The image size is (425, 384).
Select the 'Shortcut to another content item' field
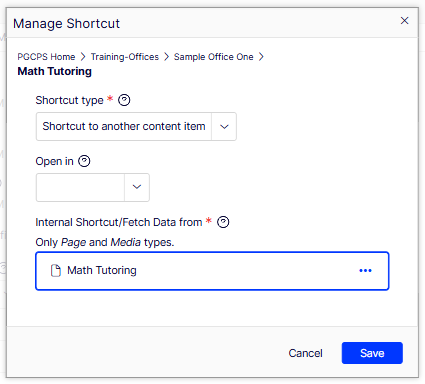[x=124, y=126]
